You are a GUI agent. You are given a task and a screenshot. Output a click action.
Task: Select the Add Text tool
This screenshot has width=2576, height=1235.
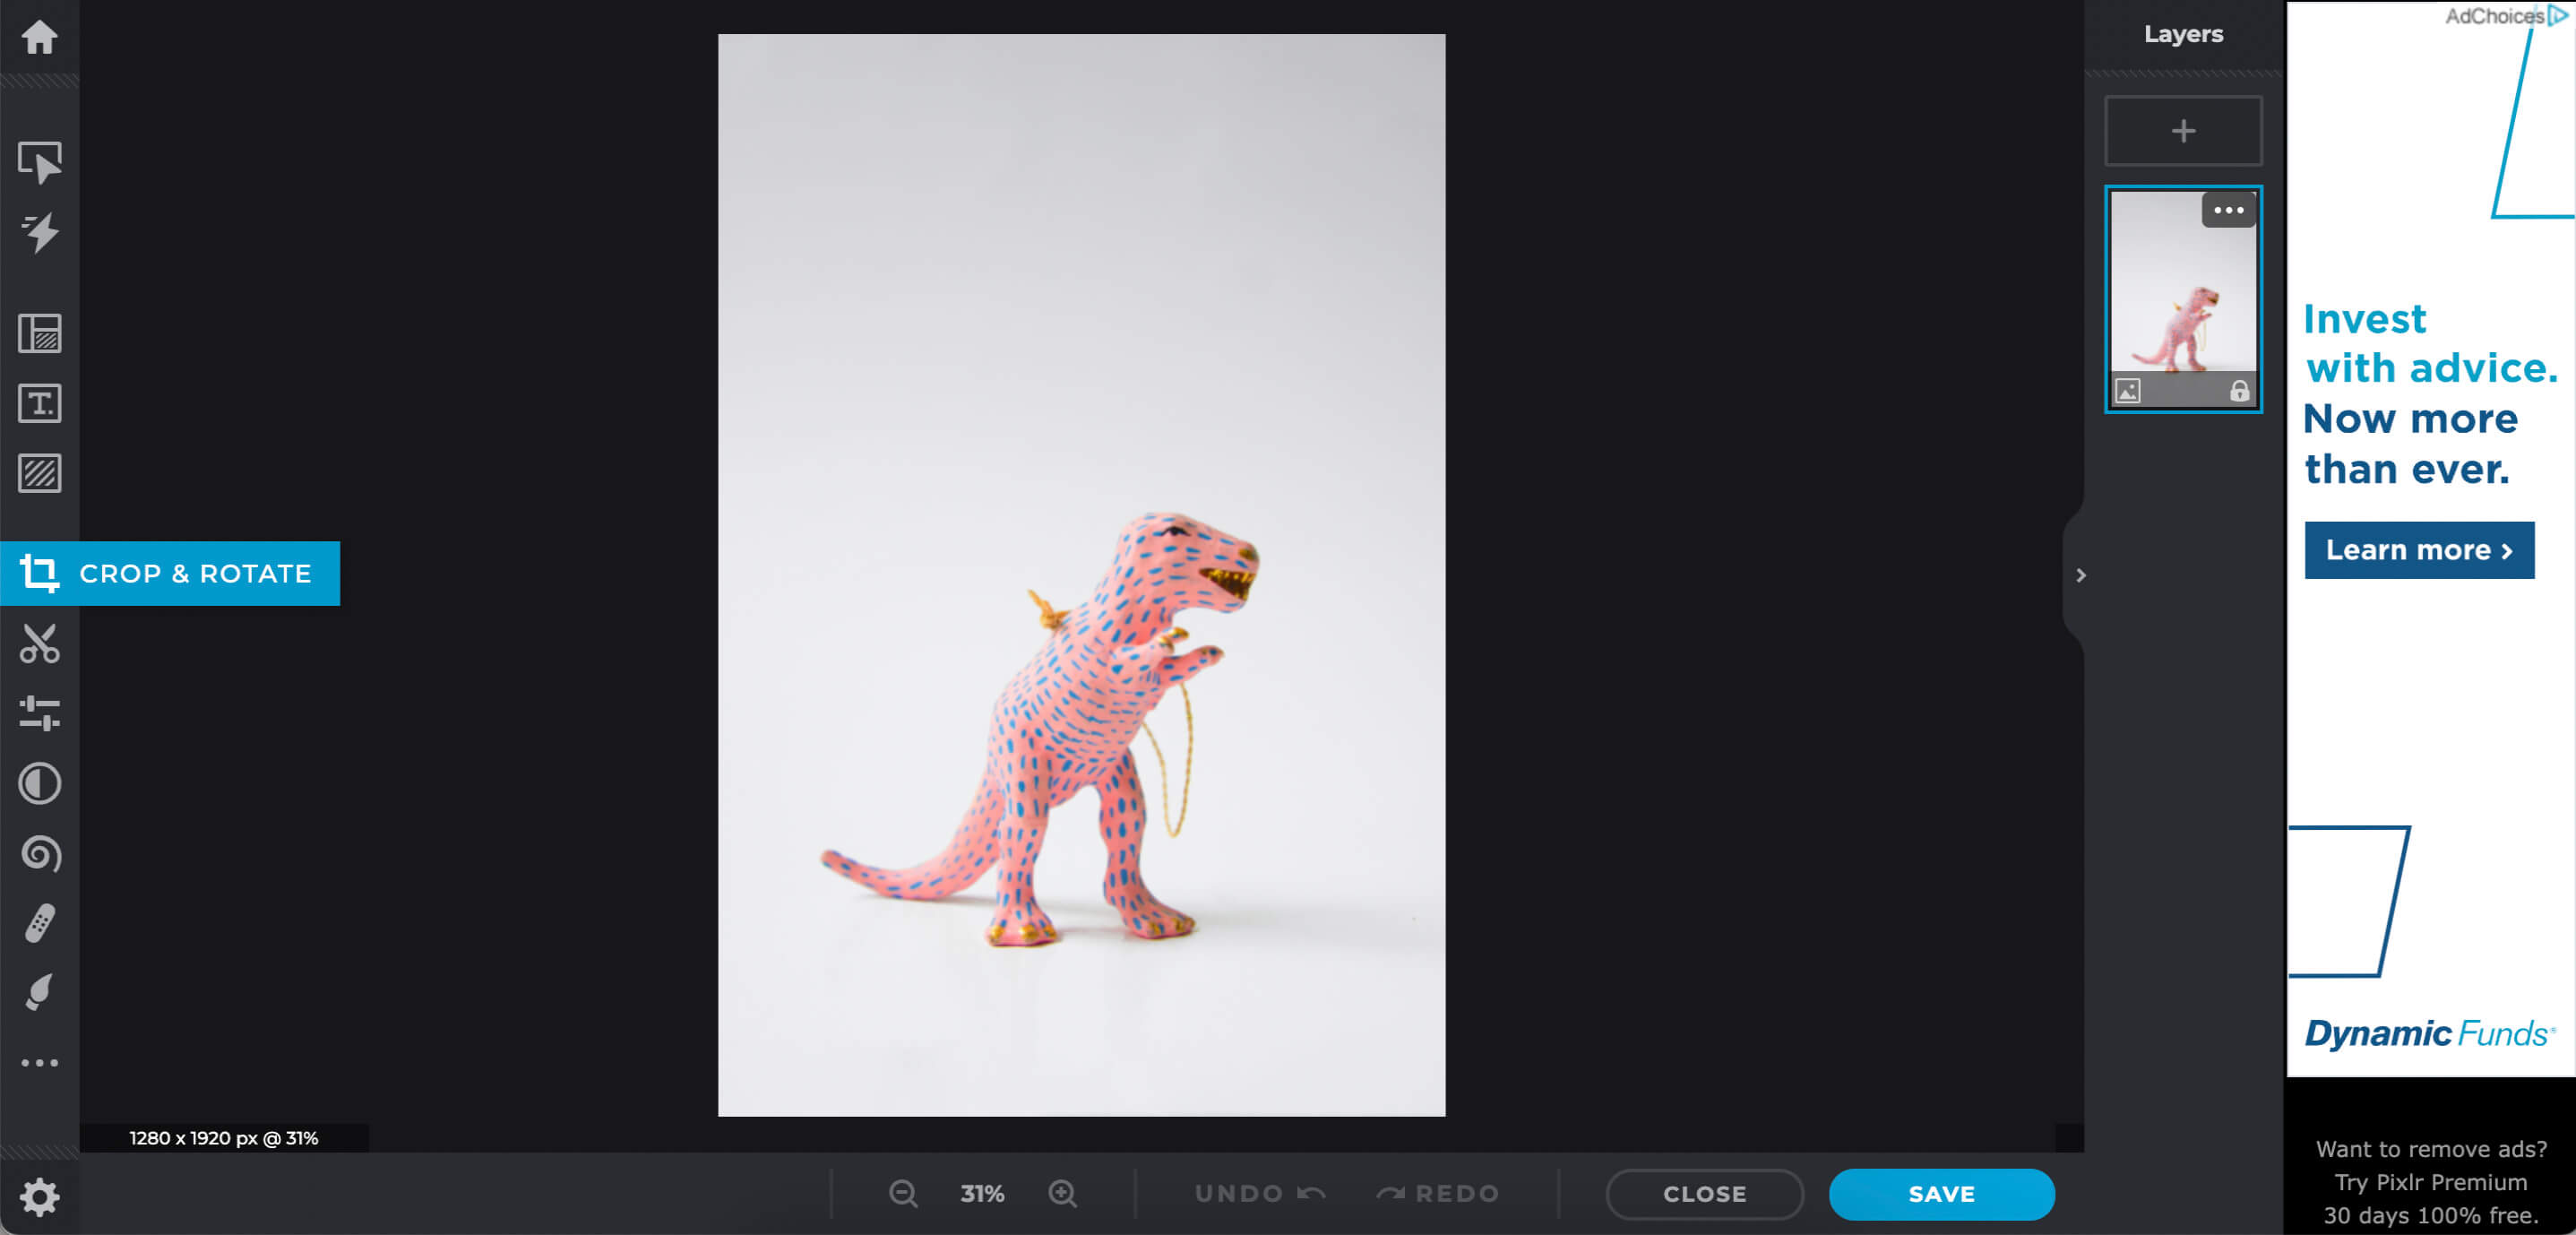pos(40,403)
